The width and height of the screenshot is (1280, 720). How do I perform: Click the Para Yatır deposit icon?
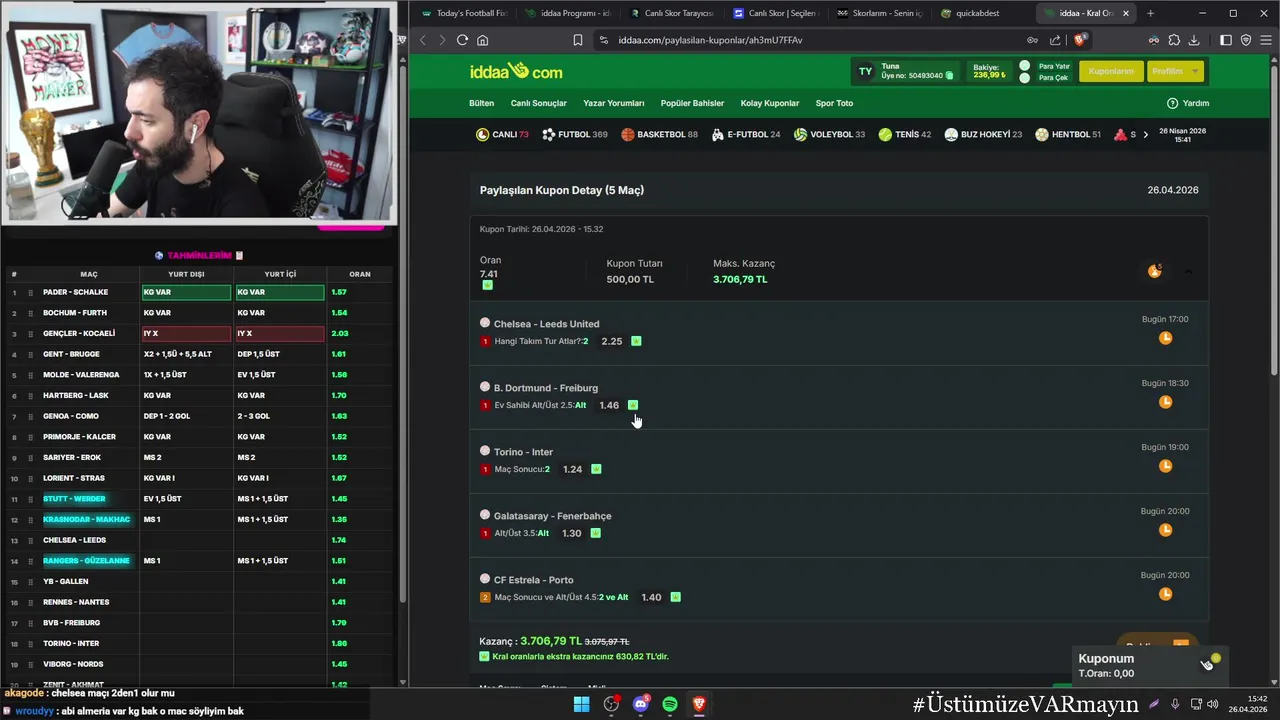click(x=1024, y=66)
